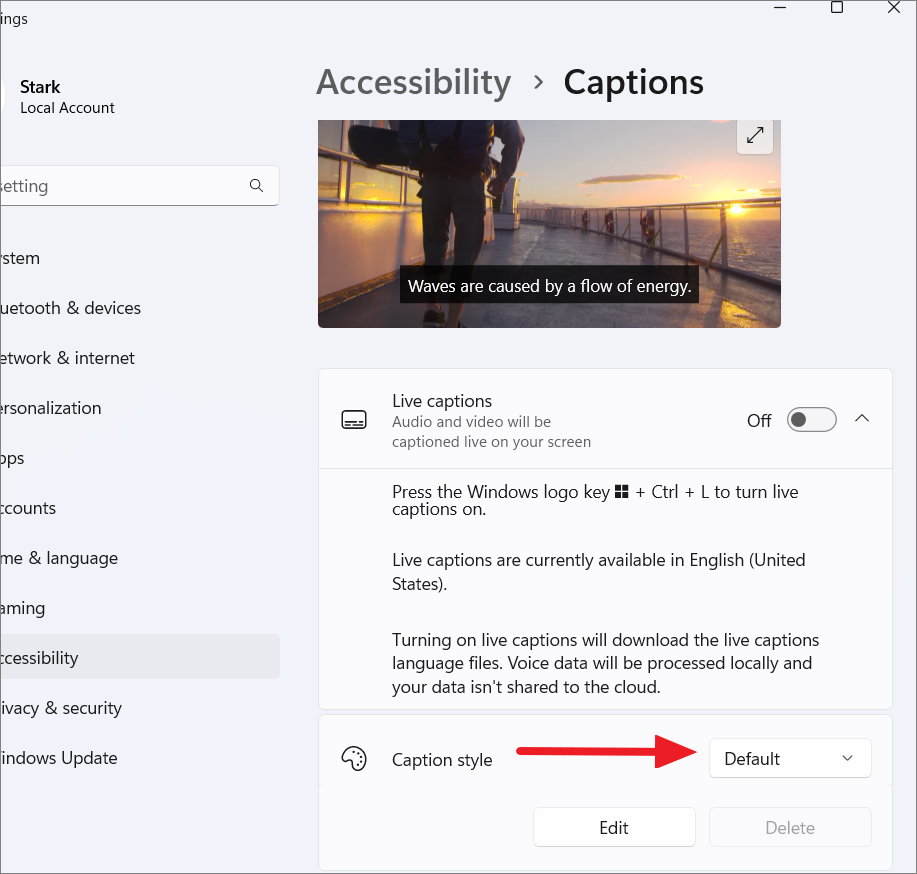Viewport: 917px width, 874px height.
Task: Click the 'Waves are caused by a flow of energy' caption
Action: (549, 285)
